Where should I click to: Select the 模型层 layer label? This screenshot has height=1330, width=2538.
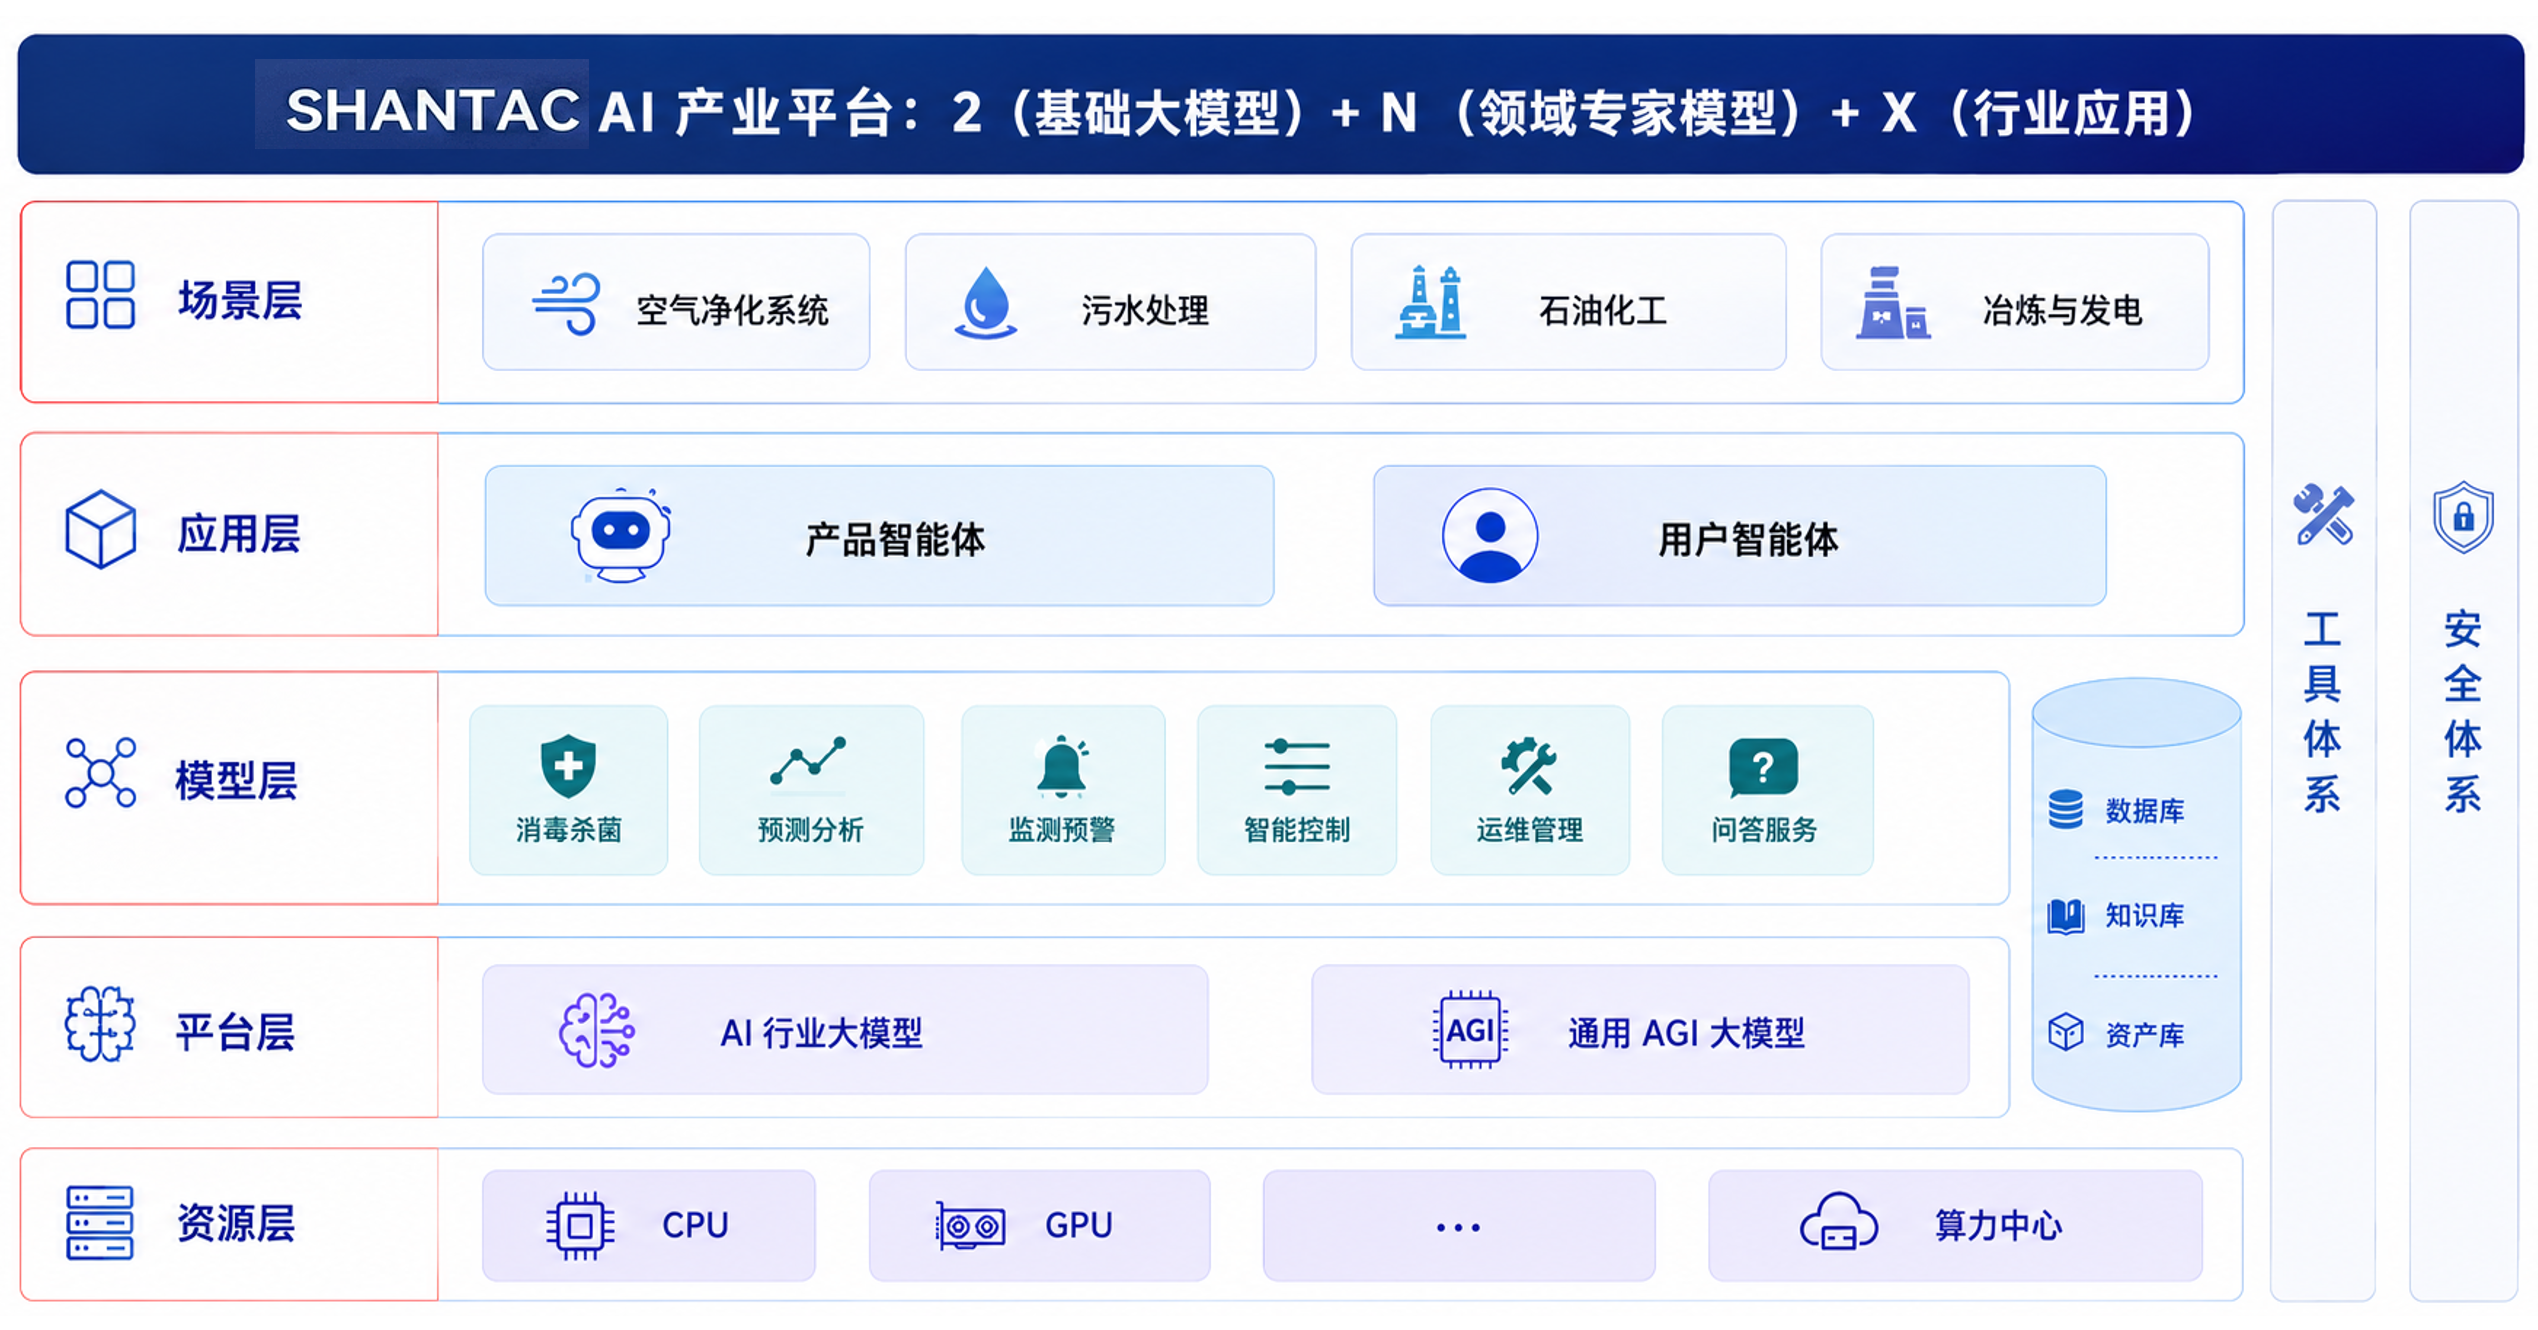coord(237,780)
